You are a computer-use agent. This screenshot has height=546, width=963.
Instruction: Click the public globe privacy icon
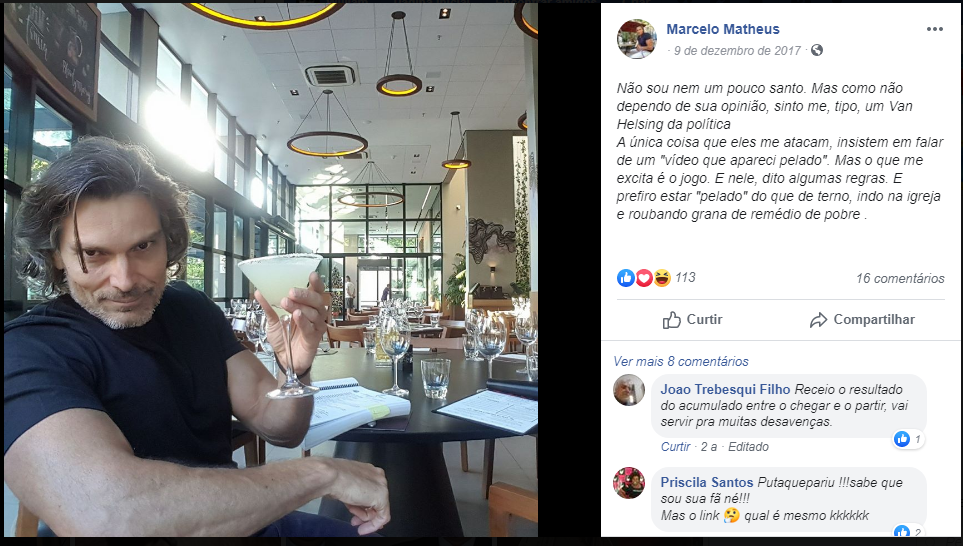coord(817,50)
